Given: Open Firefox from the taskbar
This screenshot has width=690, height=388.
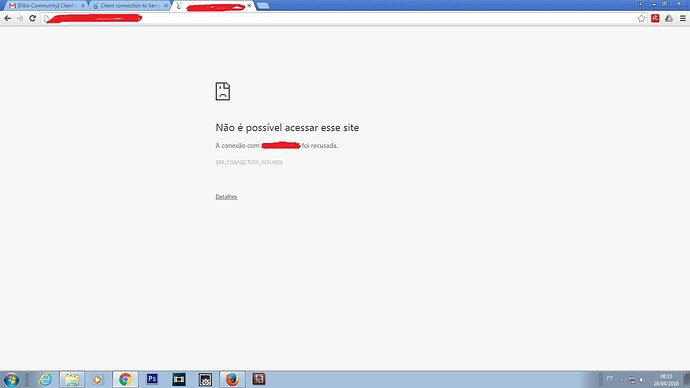Looking at the screenshot, I should click(232, 379).
